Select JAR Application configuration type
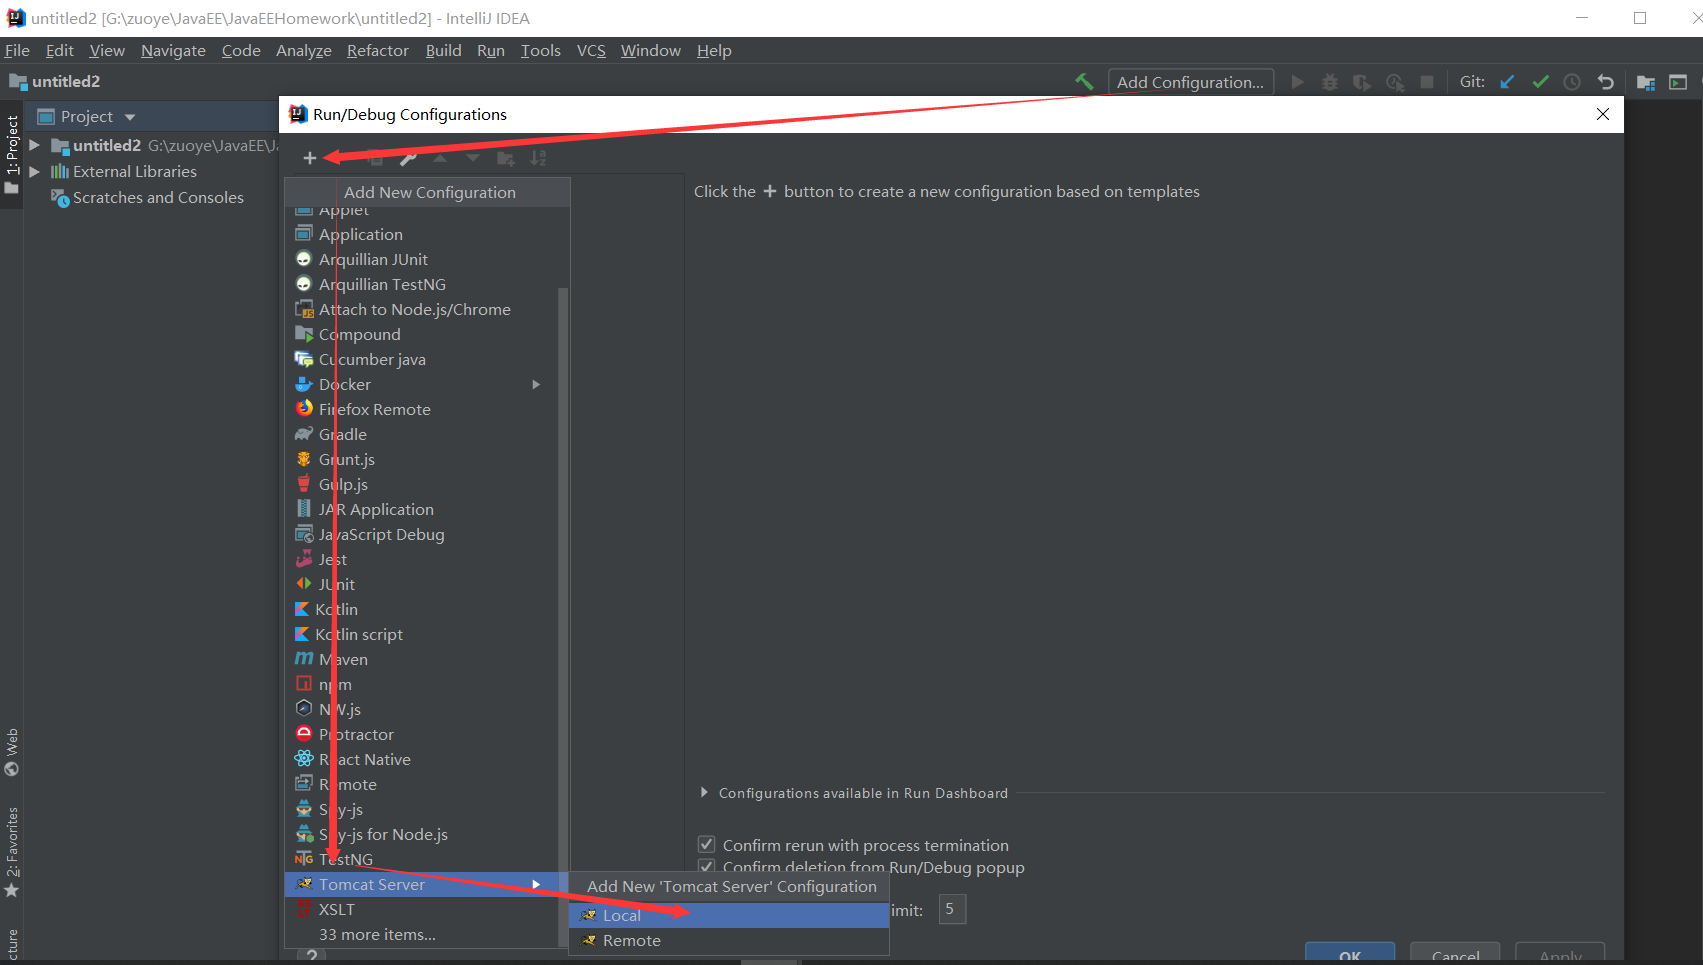This screenshot has height=965, width=1703. pos(427,509)
